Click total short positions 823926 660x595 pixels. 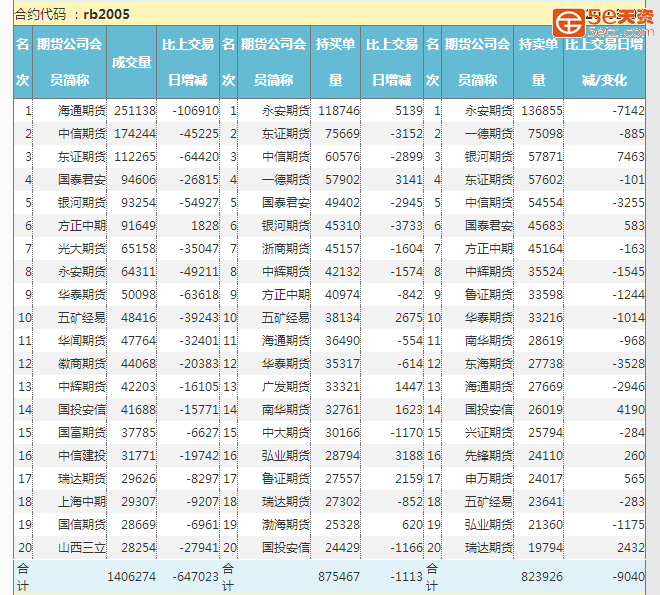coord(542,576)
